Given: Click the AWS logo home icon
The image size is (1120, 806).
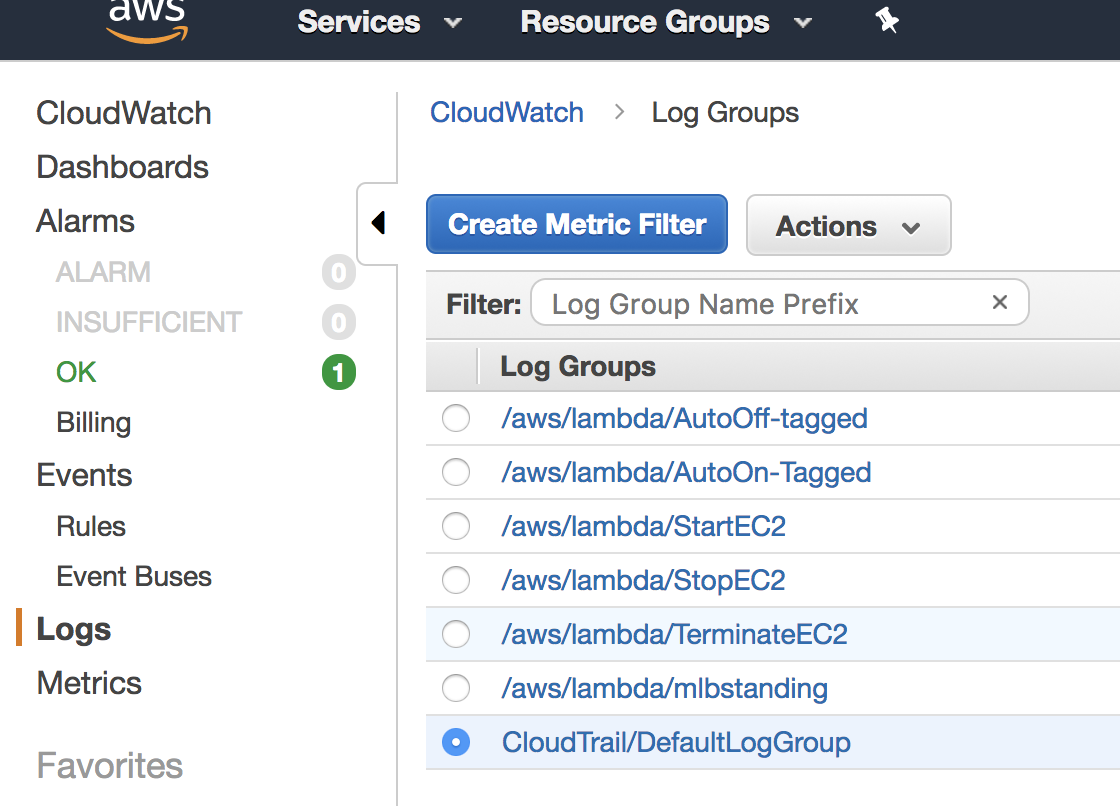Looking at the screenshot, I should pyautogui.click(x=147, y=20).
